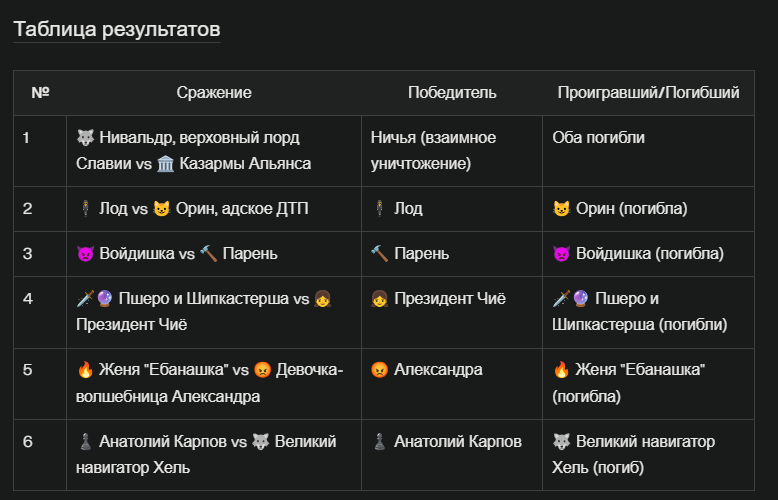778x500 pixels.
Task: Click the Таблица результатов heading
Action: click(x=117, y=29)
